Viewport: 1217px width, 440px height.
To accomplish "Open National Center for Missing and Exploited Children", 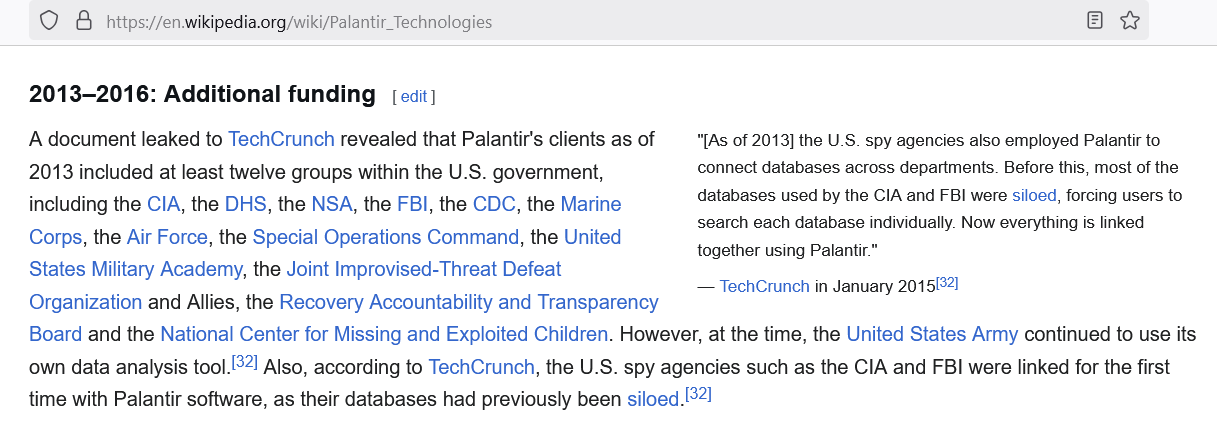I will coord(384,334).
